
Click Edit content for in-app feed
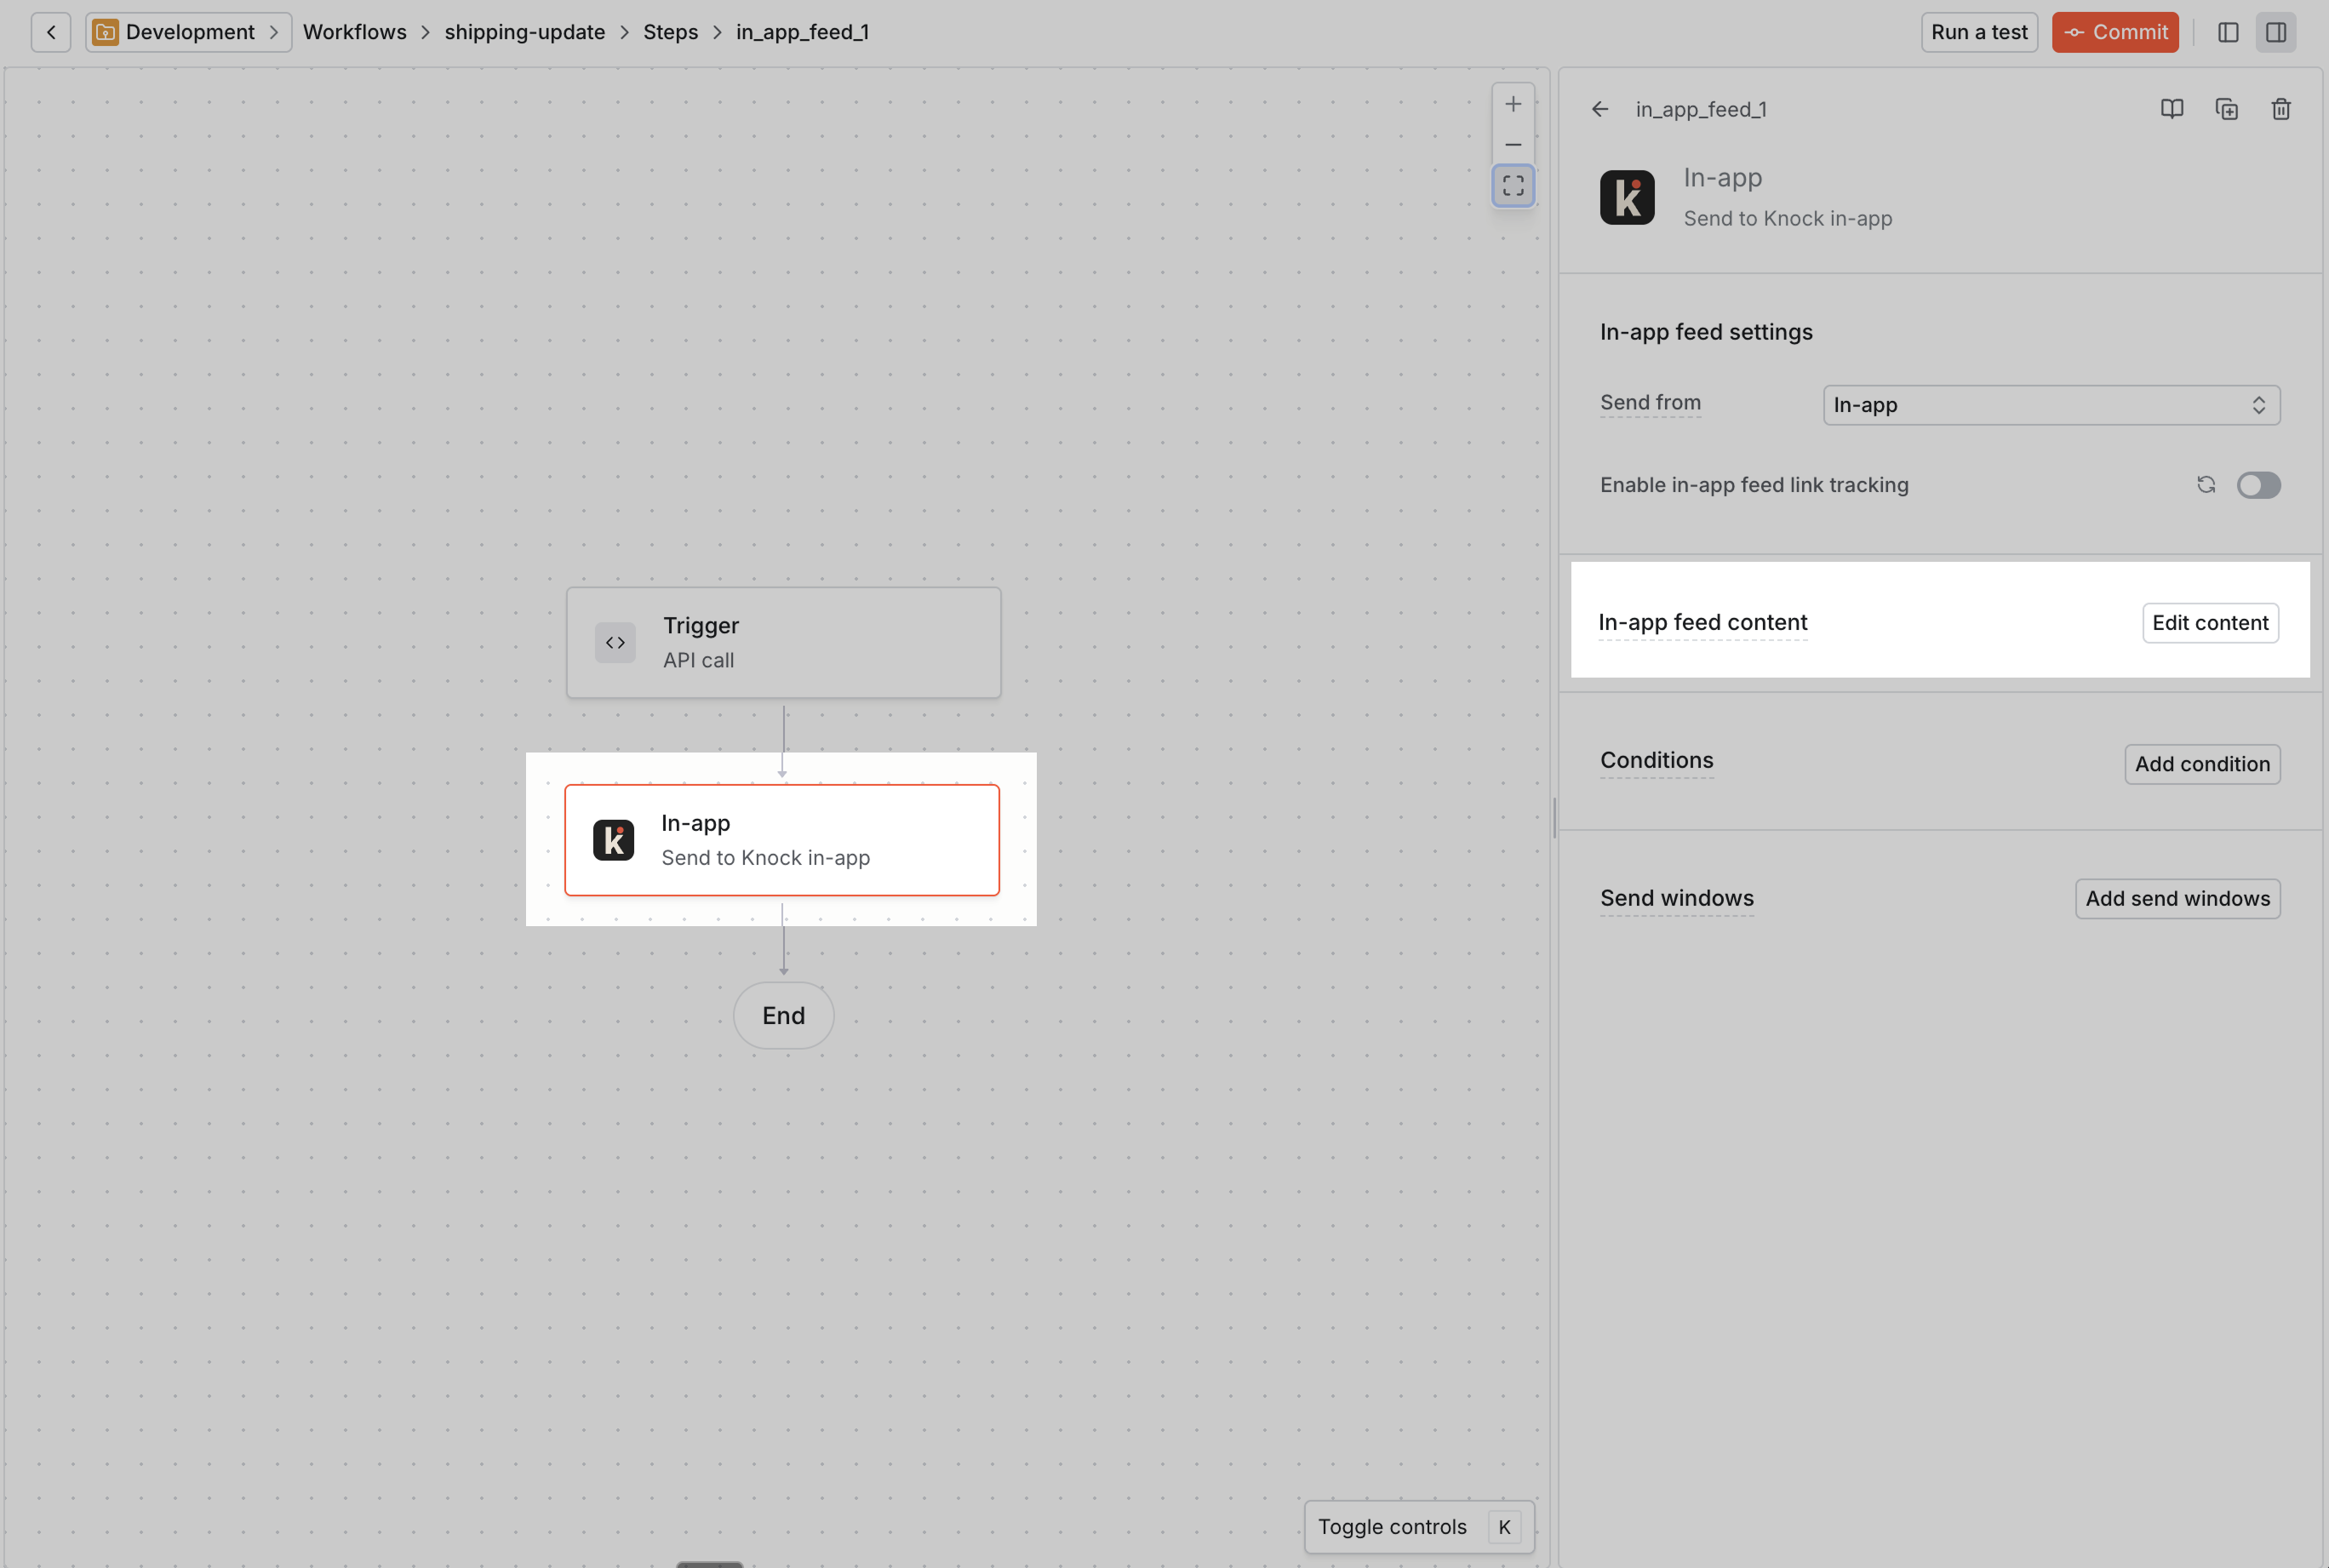(x=2209, y=622)
